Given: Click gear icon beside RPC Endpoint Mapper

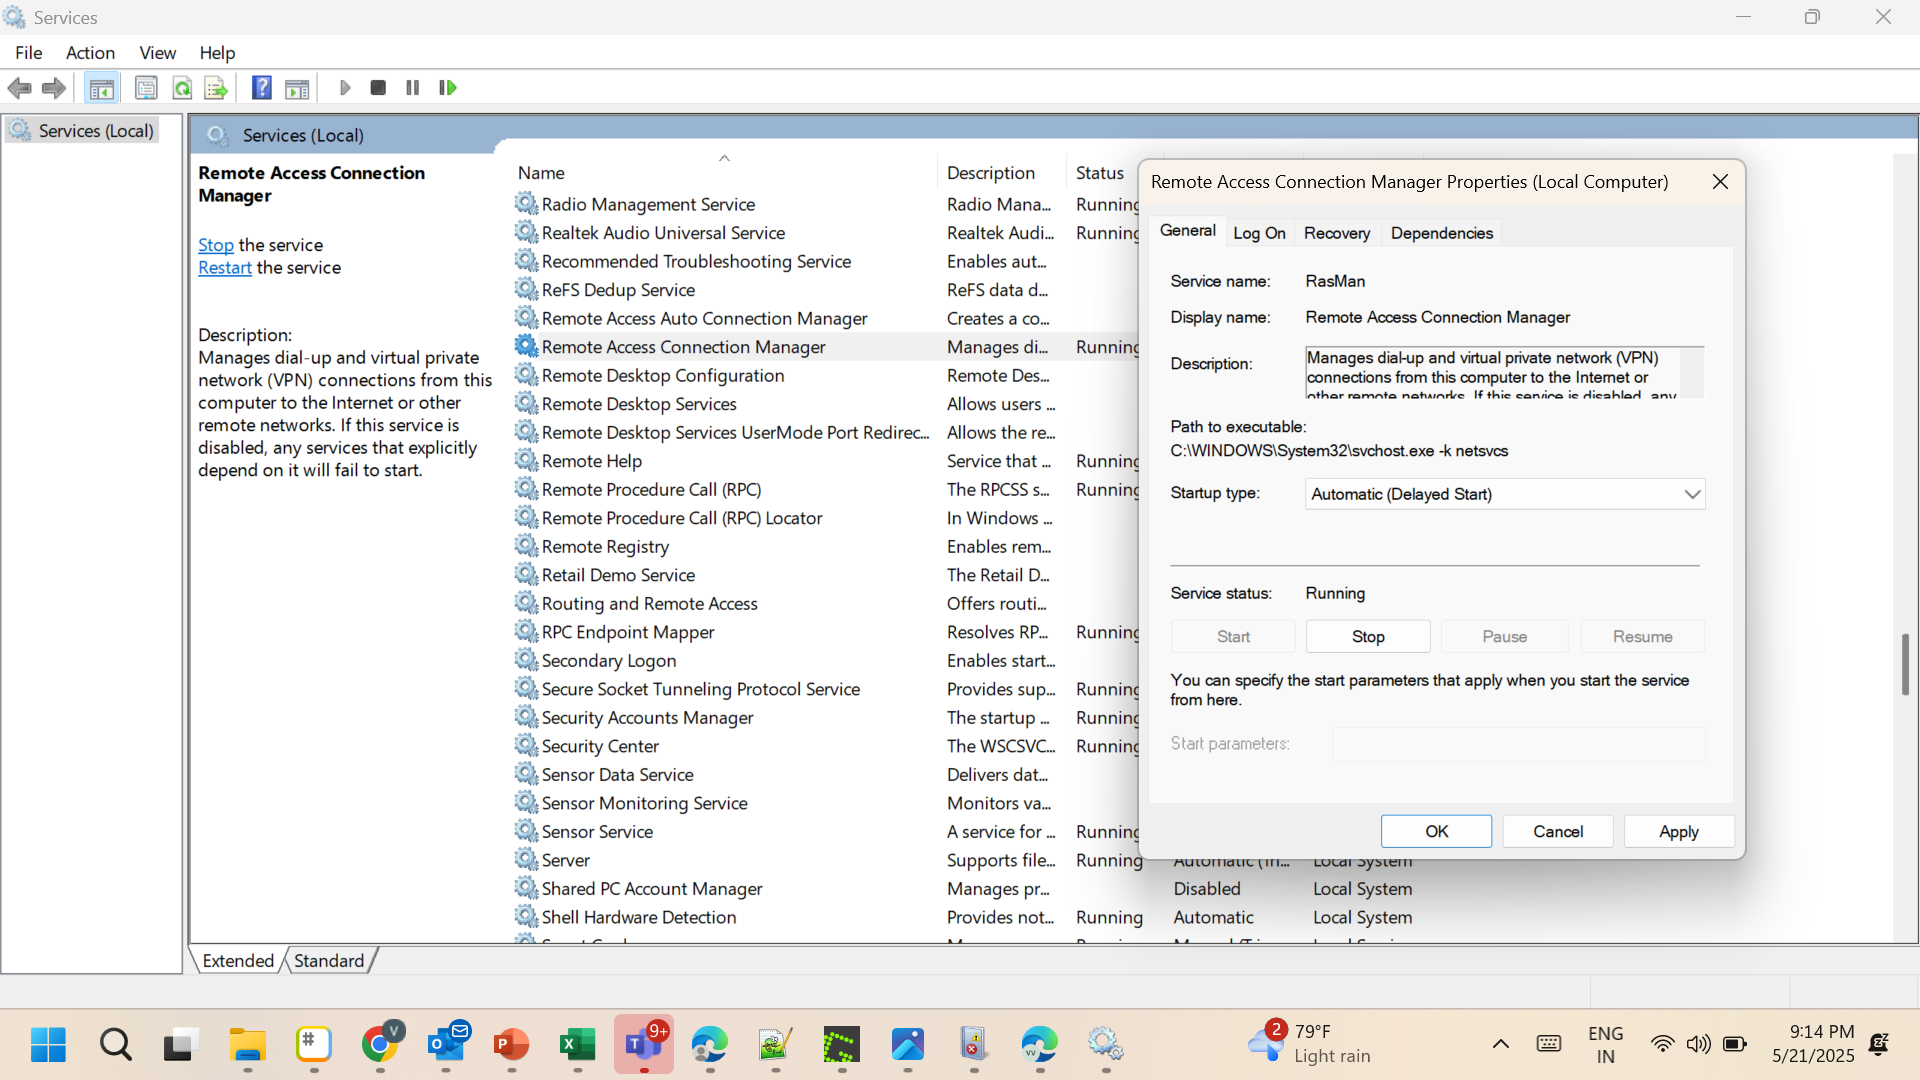Looking at the screenshot, I should (x=526, y=632).
